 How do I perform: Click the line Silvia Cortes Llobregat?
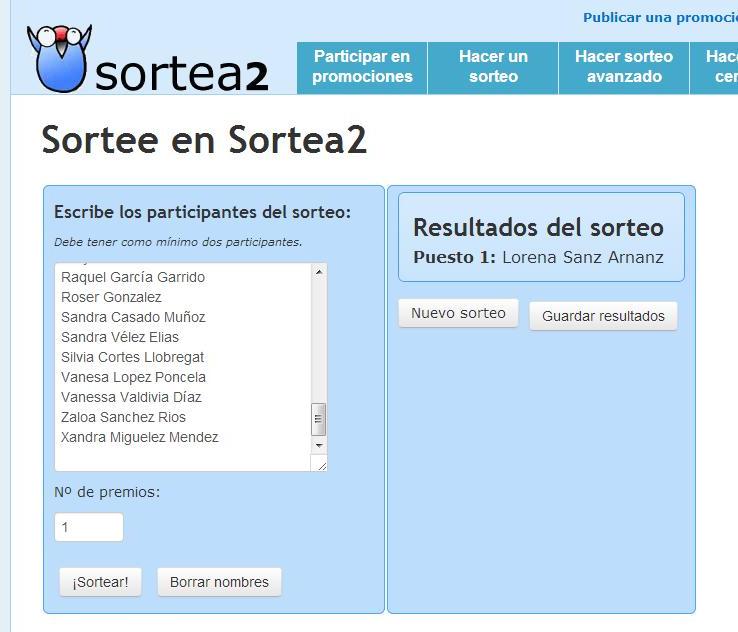[133, 357]
